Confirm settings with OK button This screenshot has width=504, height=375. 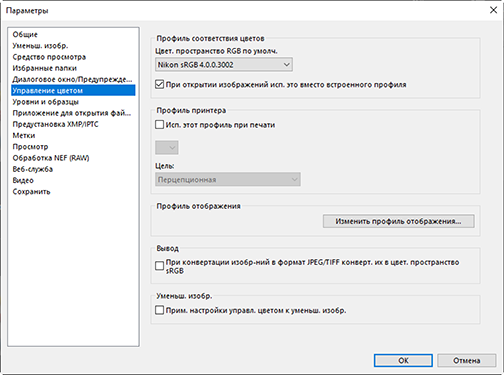pos(403,360)
